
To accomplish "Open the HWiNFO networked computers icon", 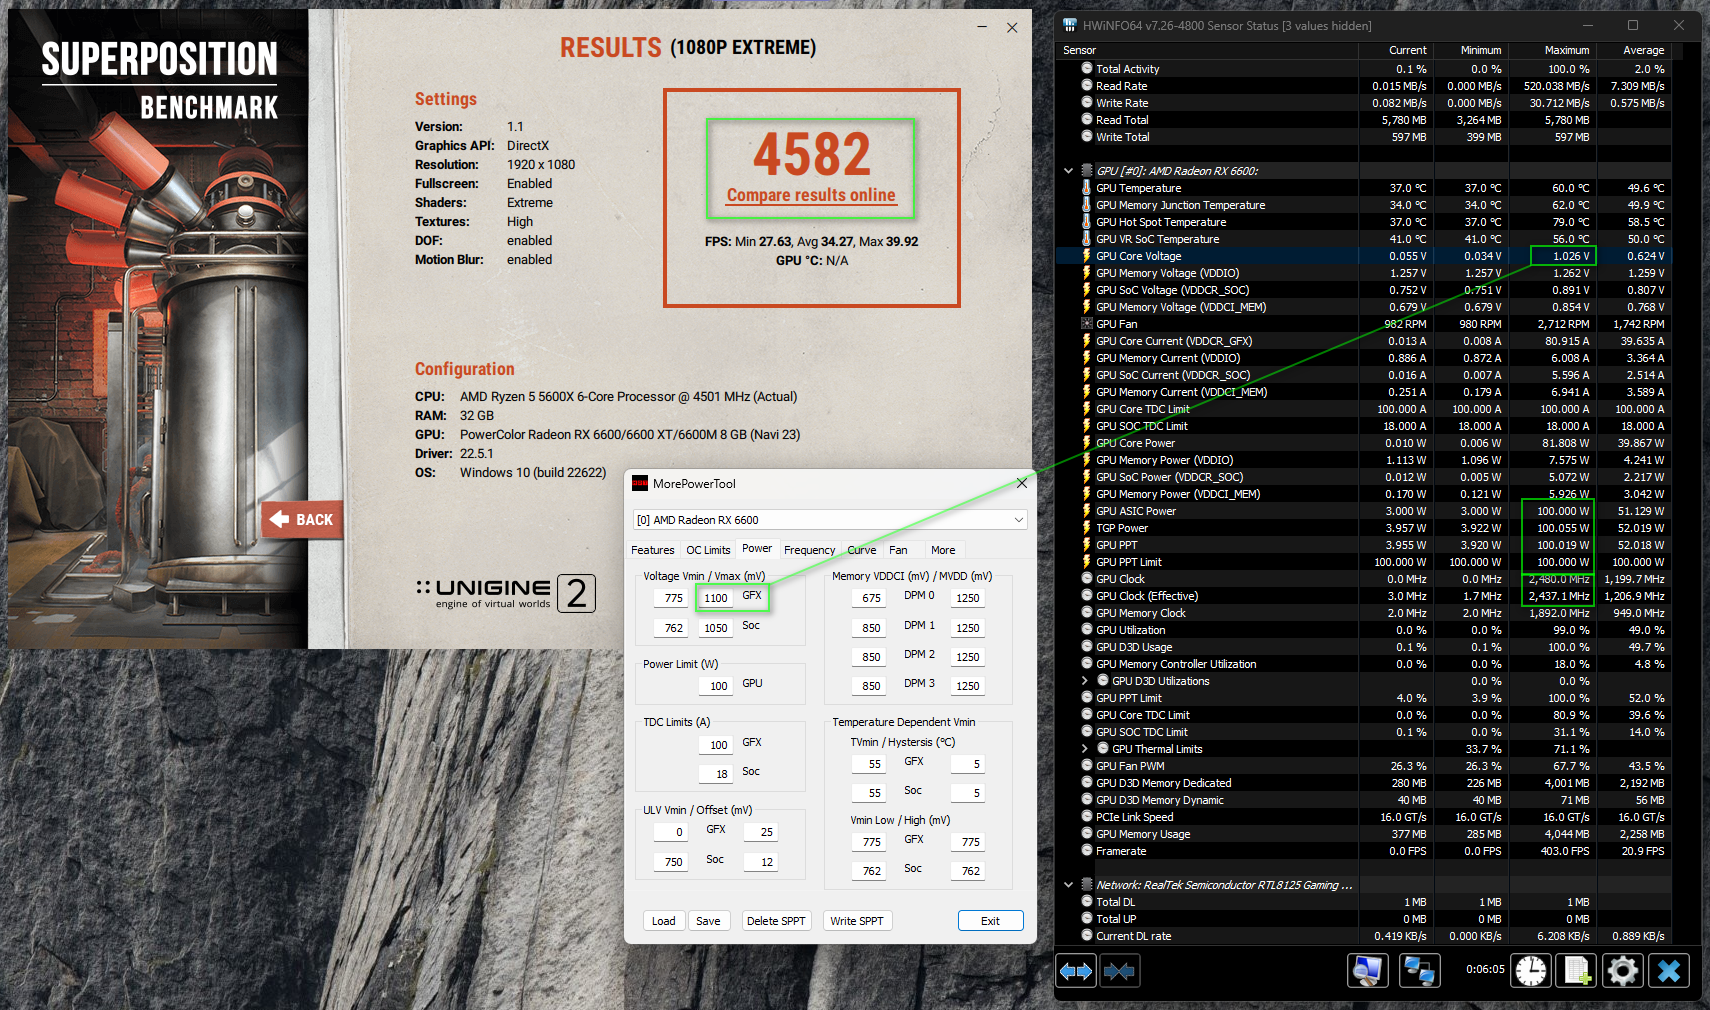I will click(1419, 970).
